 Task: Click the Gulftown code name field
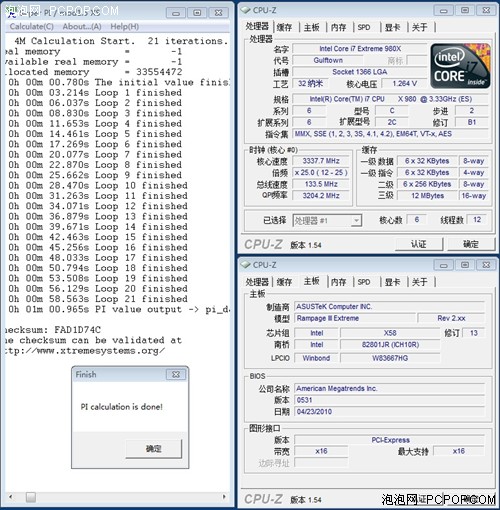[328, 60]
